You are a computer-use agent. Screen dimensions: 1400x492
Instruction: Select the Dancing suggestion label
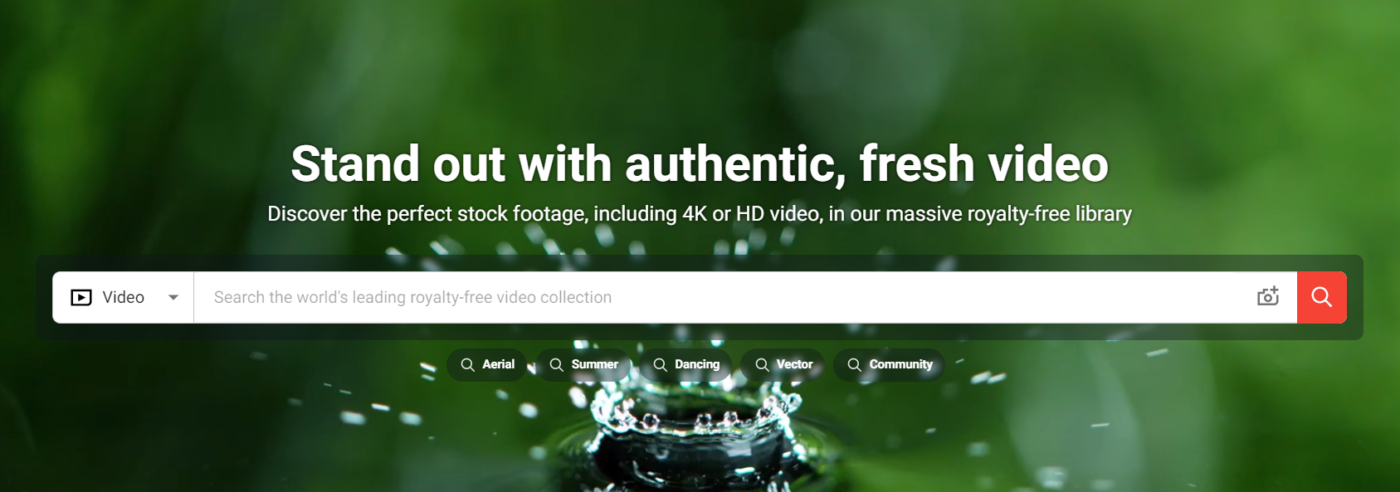(x=697, y=365)
